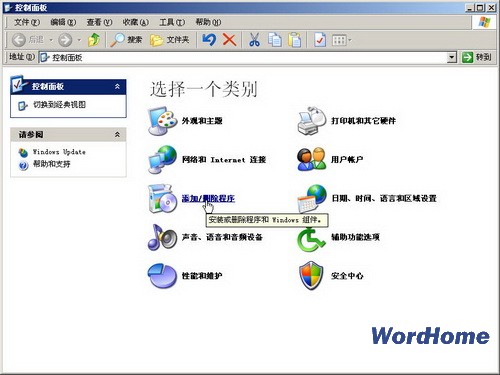Open the Search (搜索) toolbar button

[126, 40]
